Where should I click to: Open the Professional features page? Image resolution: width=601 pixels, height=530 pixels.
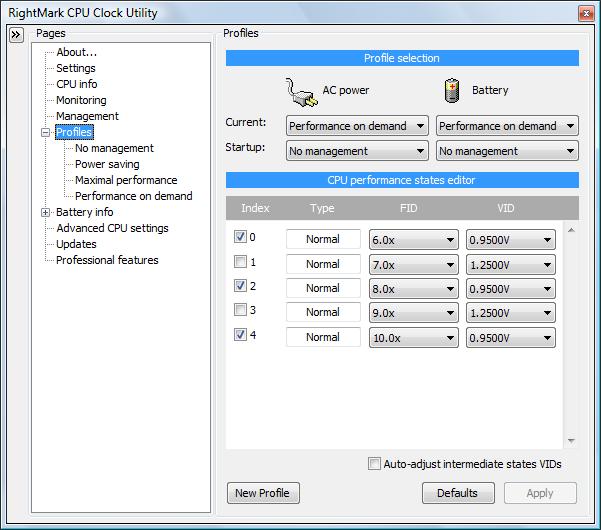coord(107,260)
